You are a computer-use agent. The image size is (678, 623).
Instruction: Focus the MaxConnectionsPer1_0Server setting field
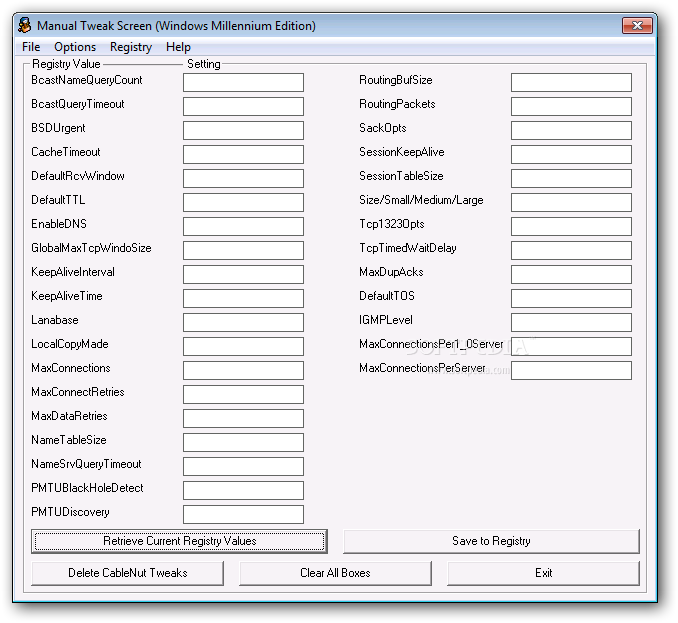pos(571,346)
